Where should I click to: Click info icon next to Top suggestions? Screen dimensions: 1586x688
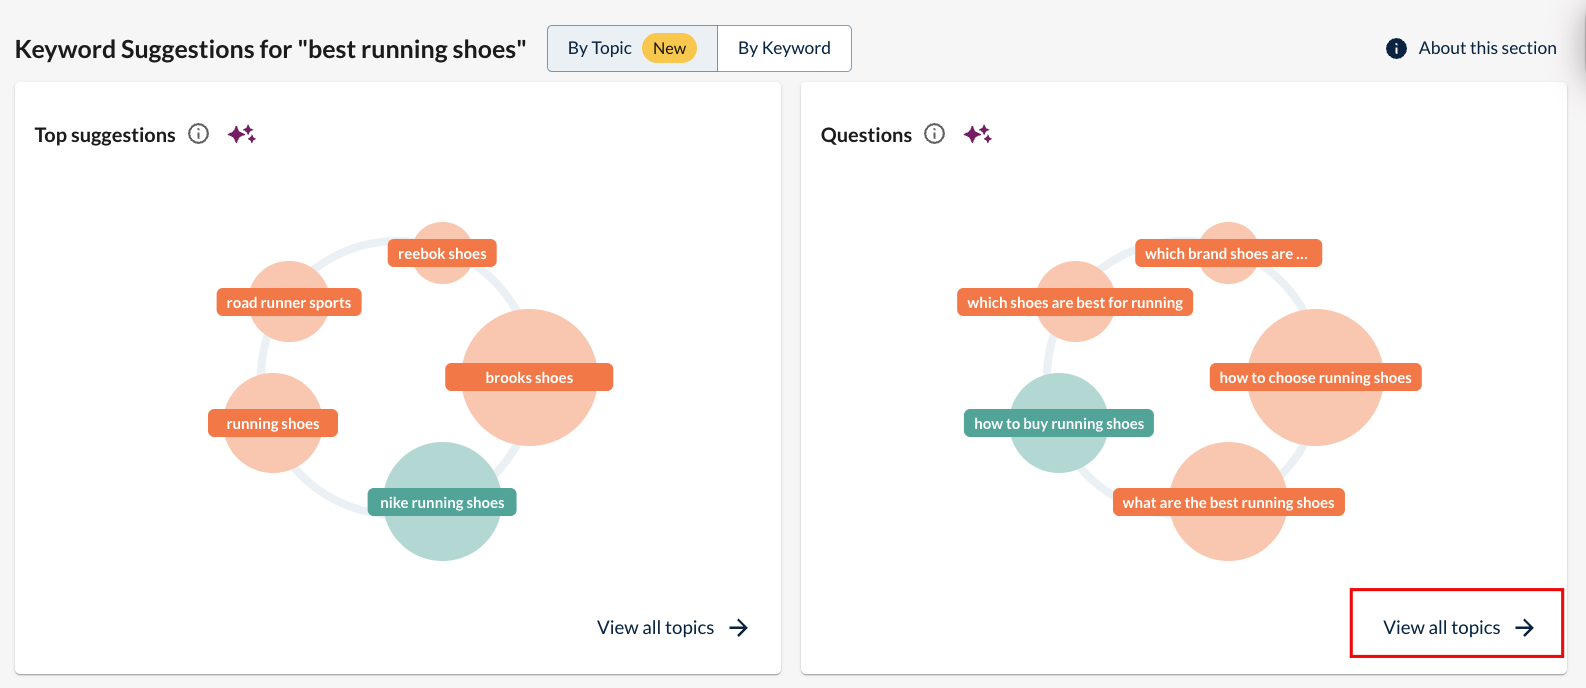(199, 134)
